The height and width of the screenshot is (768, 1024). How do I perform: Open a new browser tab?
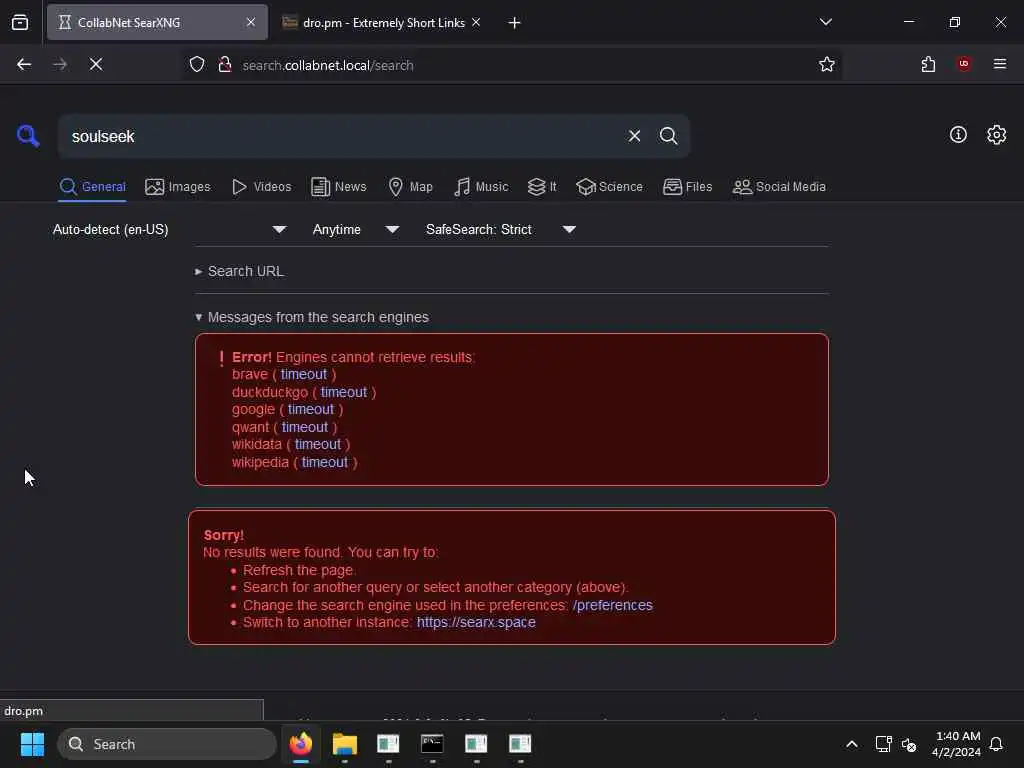514,23
